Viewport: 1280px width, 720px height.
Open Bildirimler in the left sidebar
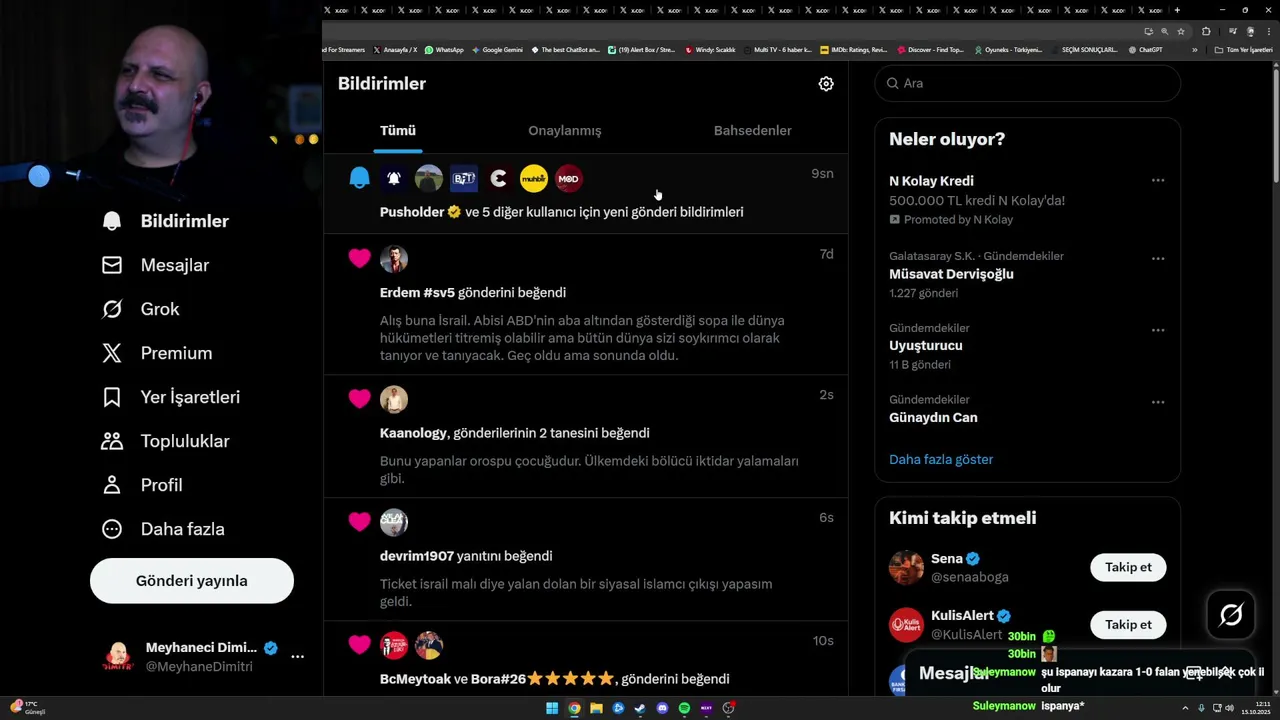click(166, 221)
